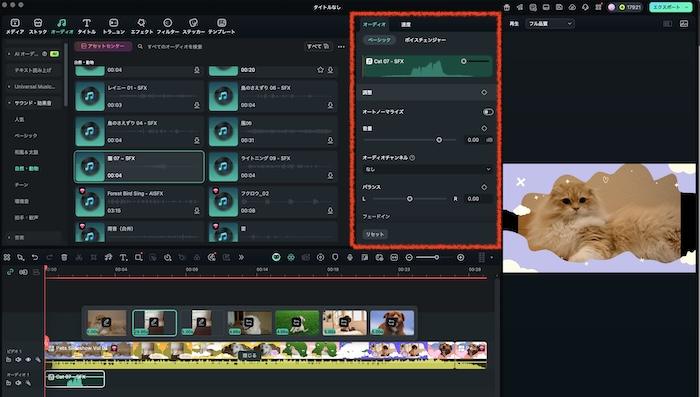Add text with the T tool icon
The image size is (700, 397).
coord(124,257)
